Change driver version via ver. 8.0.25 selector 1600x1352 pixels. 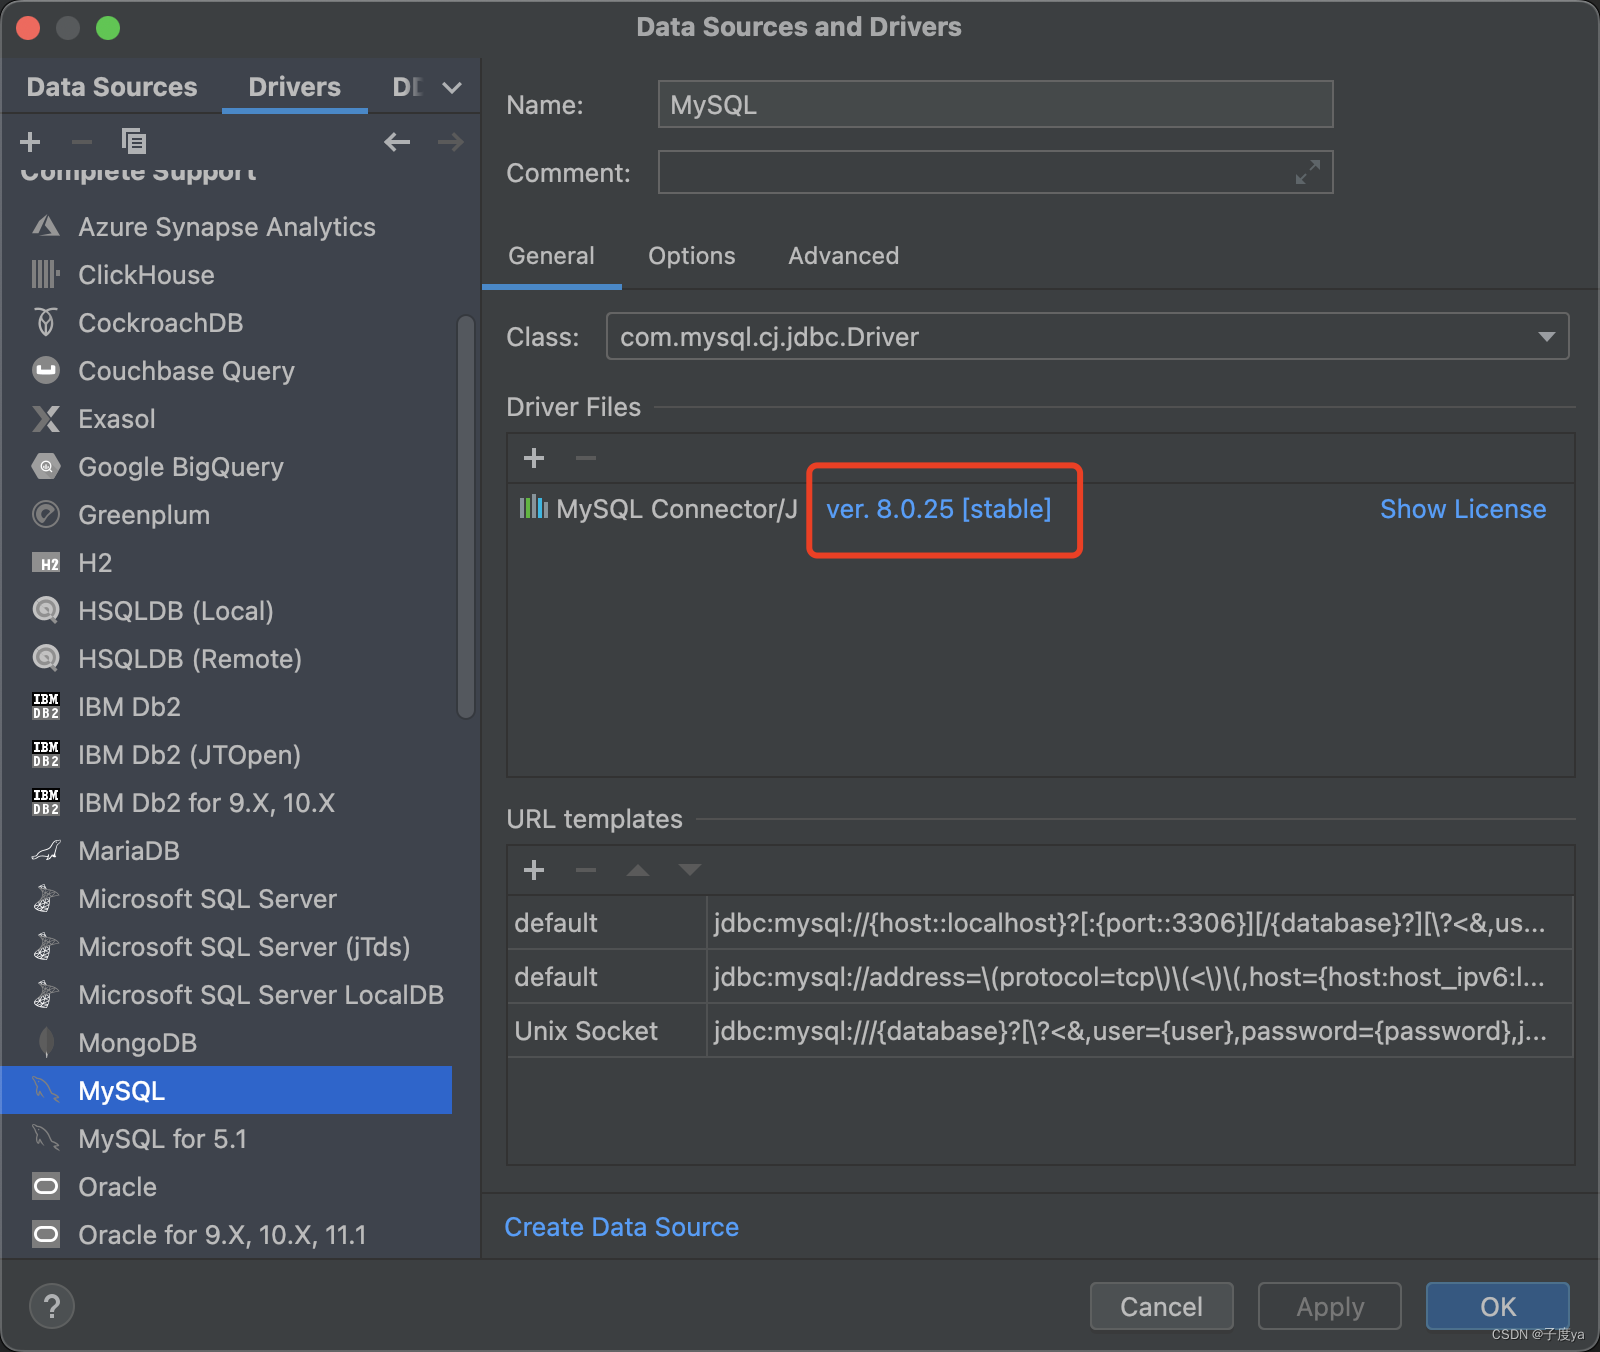pos(941,509)
